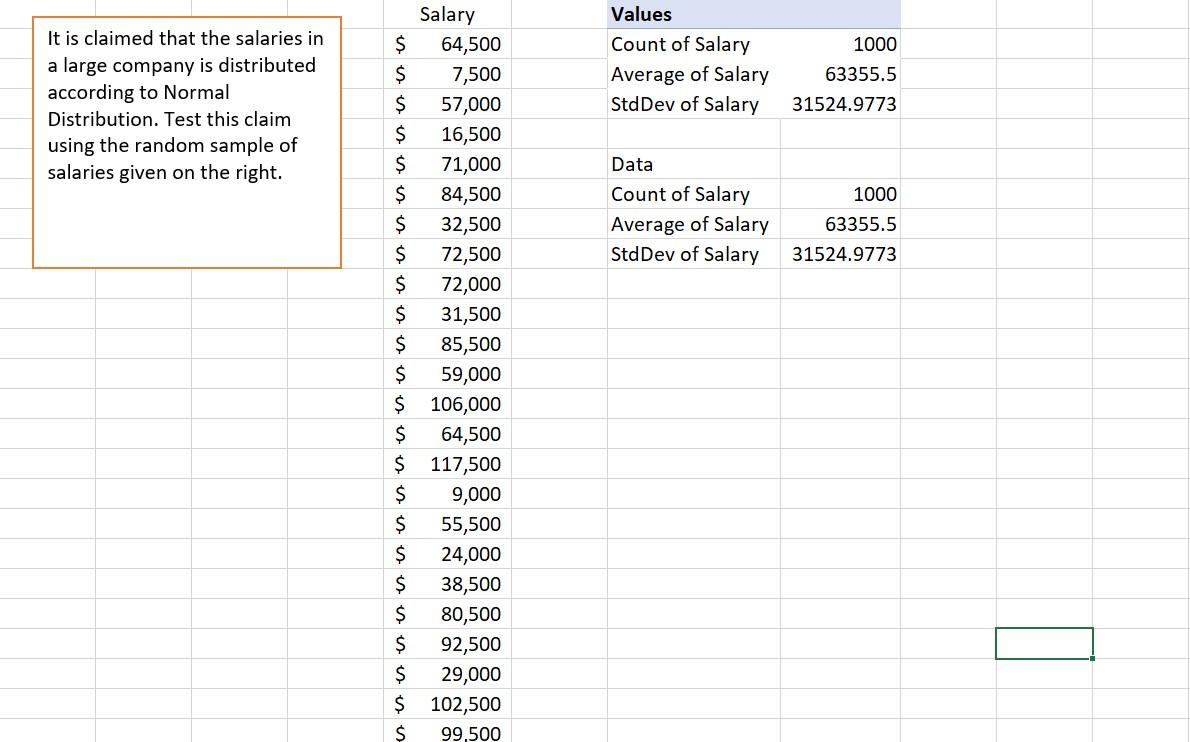
Task: Select the Salary column header cell
Action: 447,14
